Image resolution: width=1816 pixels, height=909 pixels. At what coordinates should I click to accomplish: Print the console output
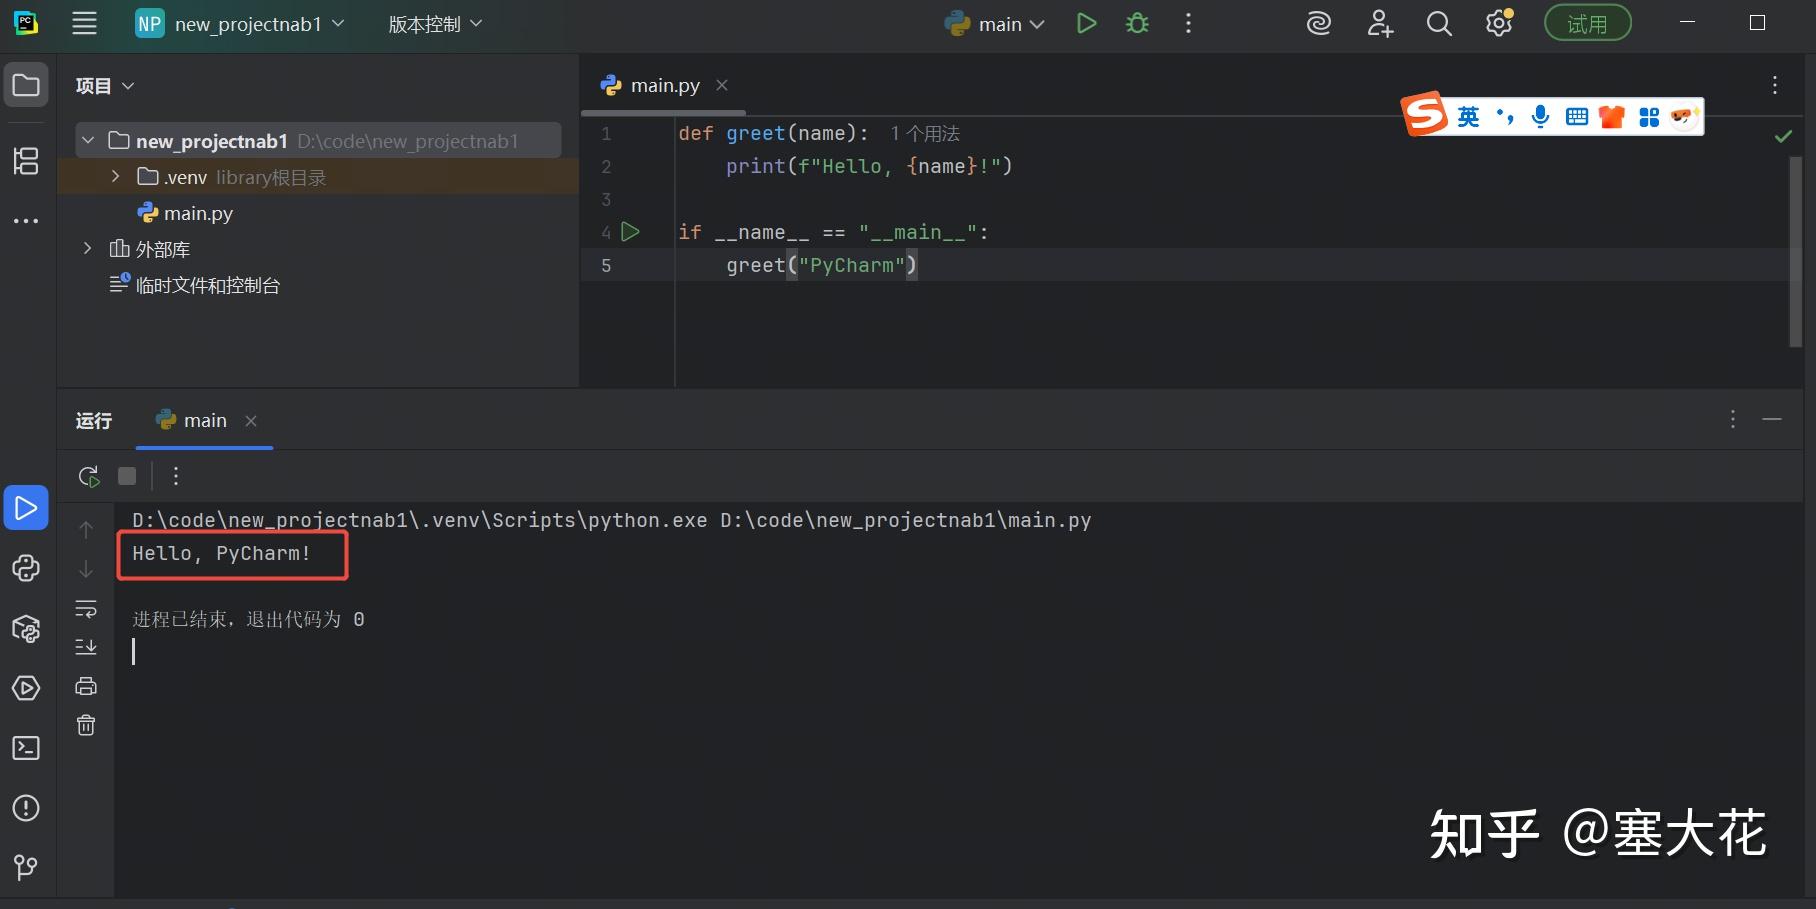point(86,686)
